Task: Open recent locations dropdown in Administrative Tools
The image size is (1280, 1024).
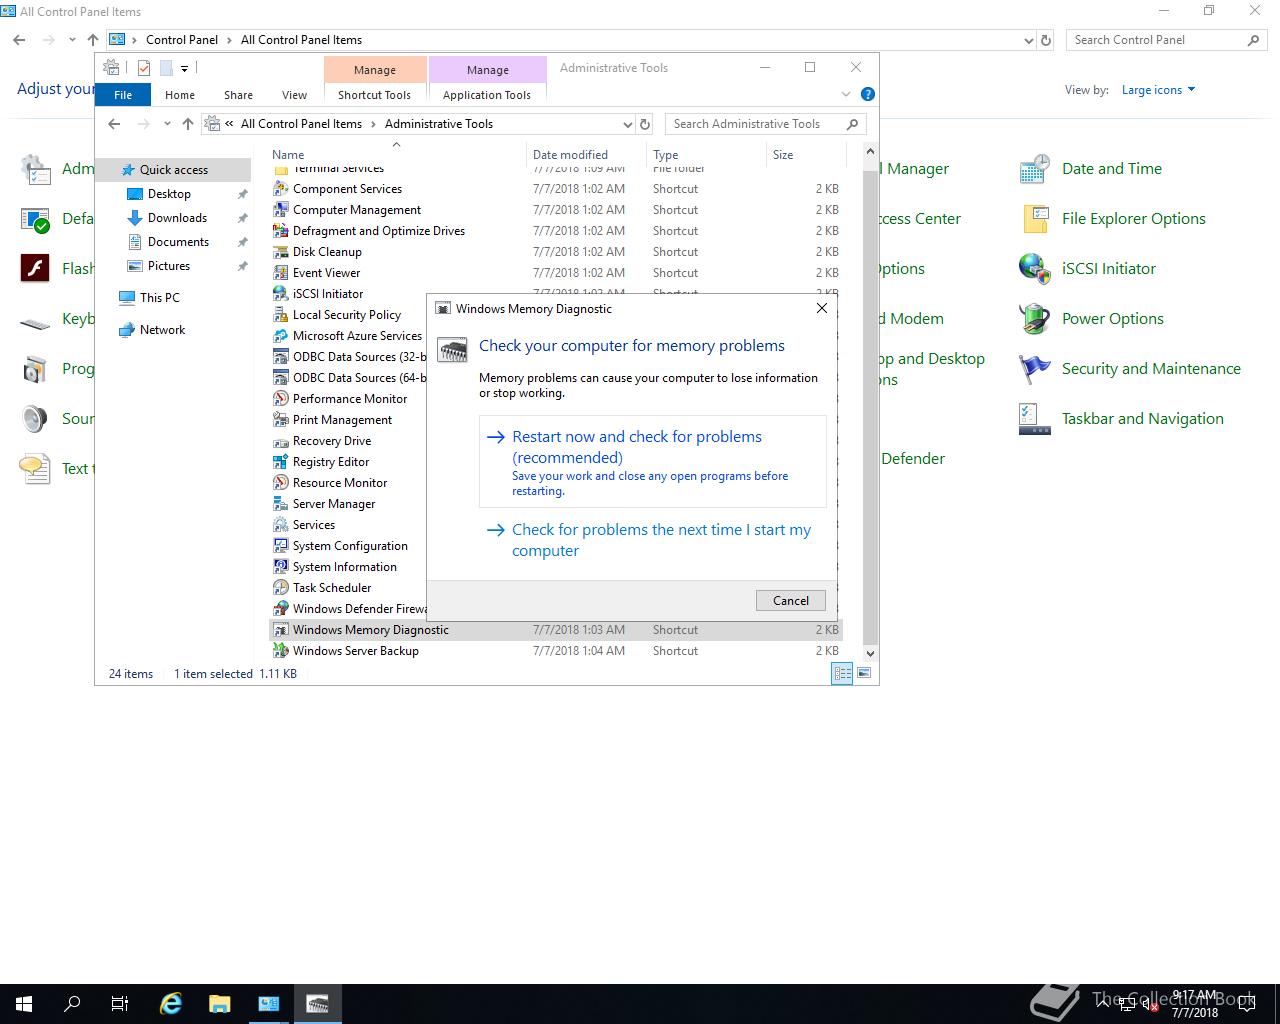Action: (x=168, y=124)
